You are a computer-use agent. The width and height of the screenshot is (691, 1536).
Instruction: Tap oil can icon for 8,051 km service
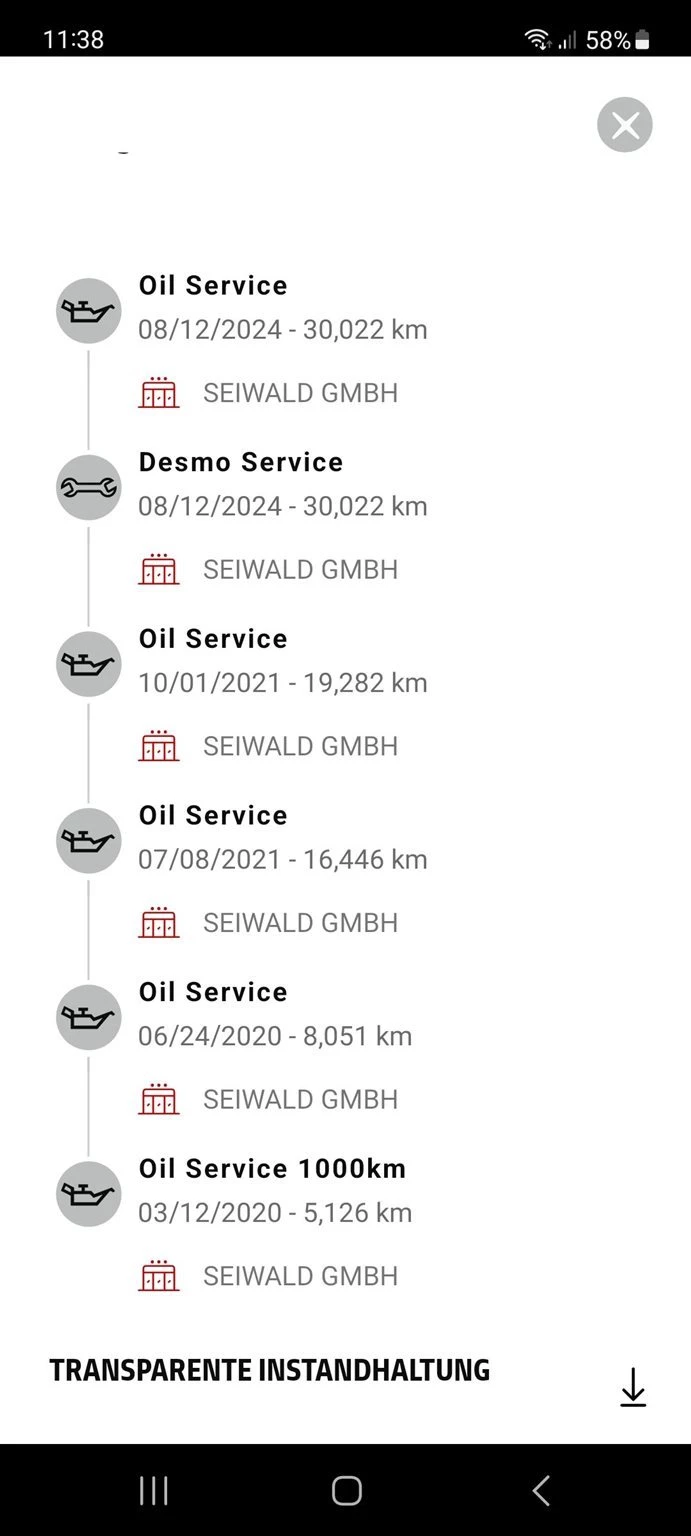[x=89, y=1018]
